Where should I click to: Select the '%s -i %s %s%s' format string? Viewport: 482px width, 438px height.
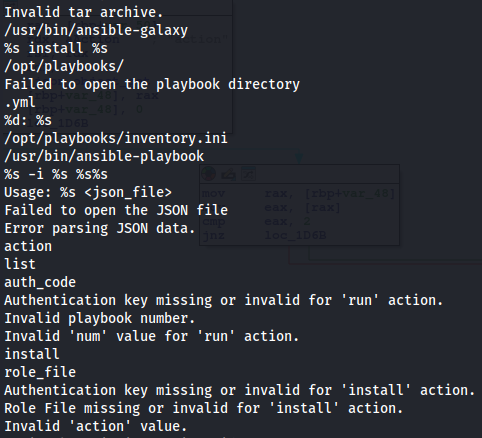click(56, 174)
